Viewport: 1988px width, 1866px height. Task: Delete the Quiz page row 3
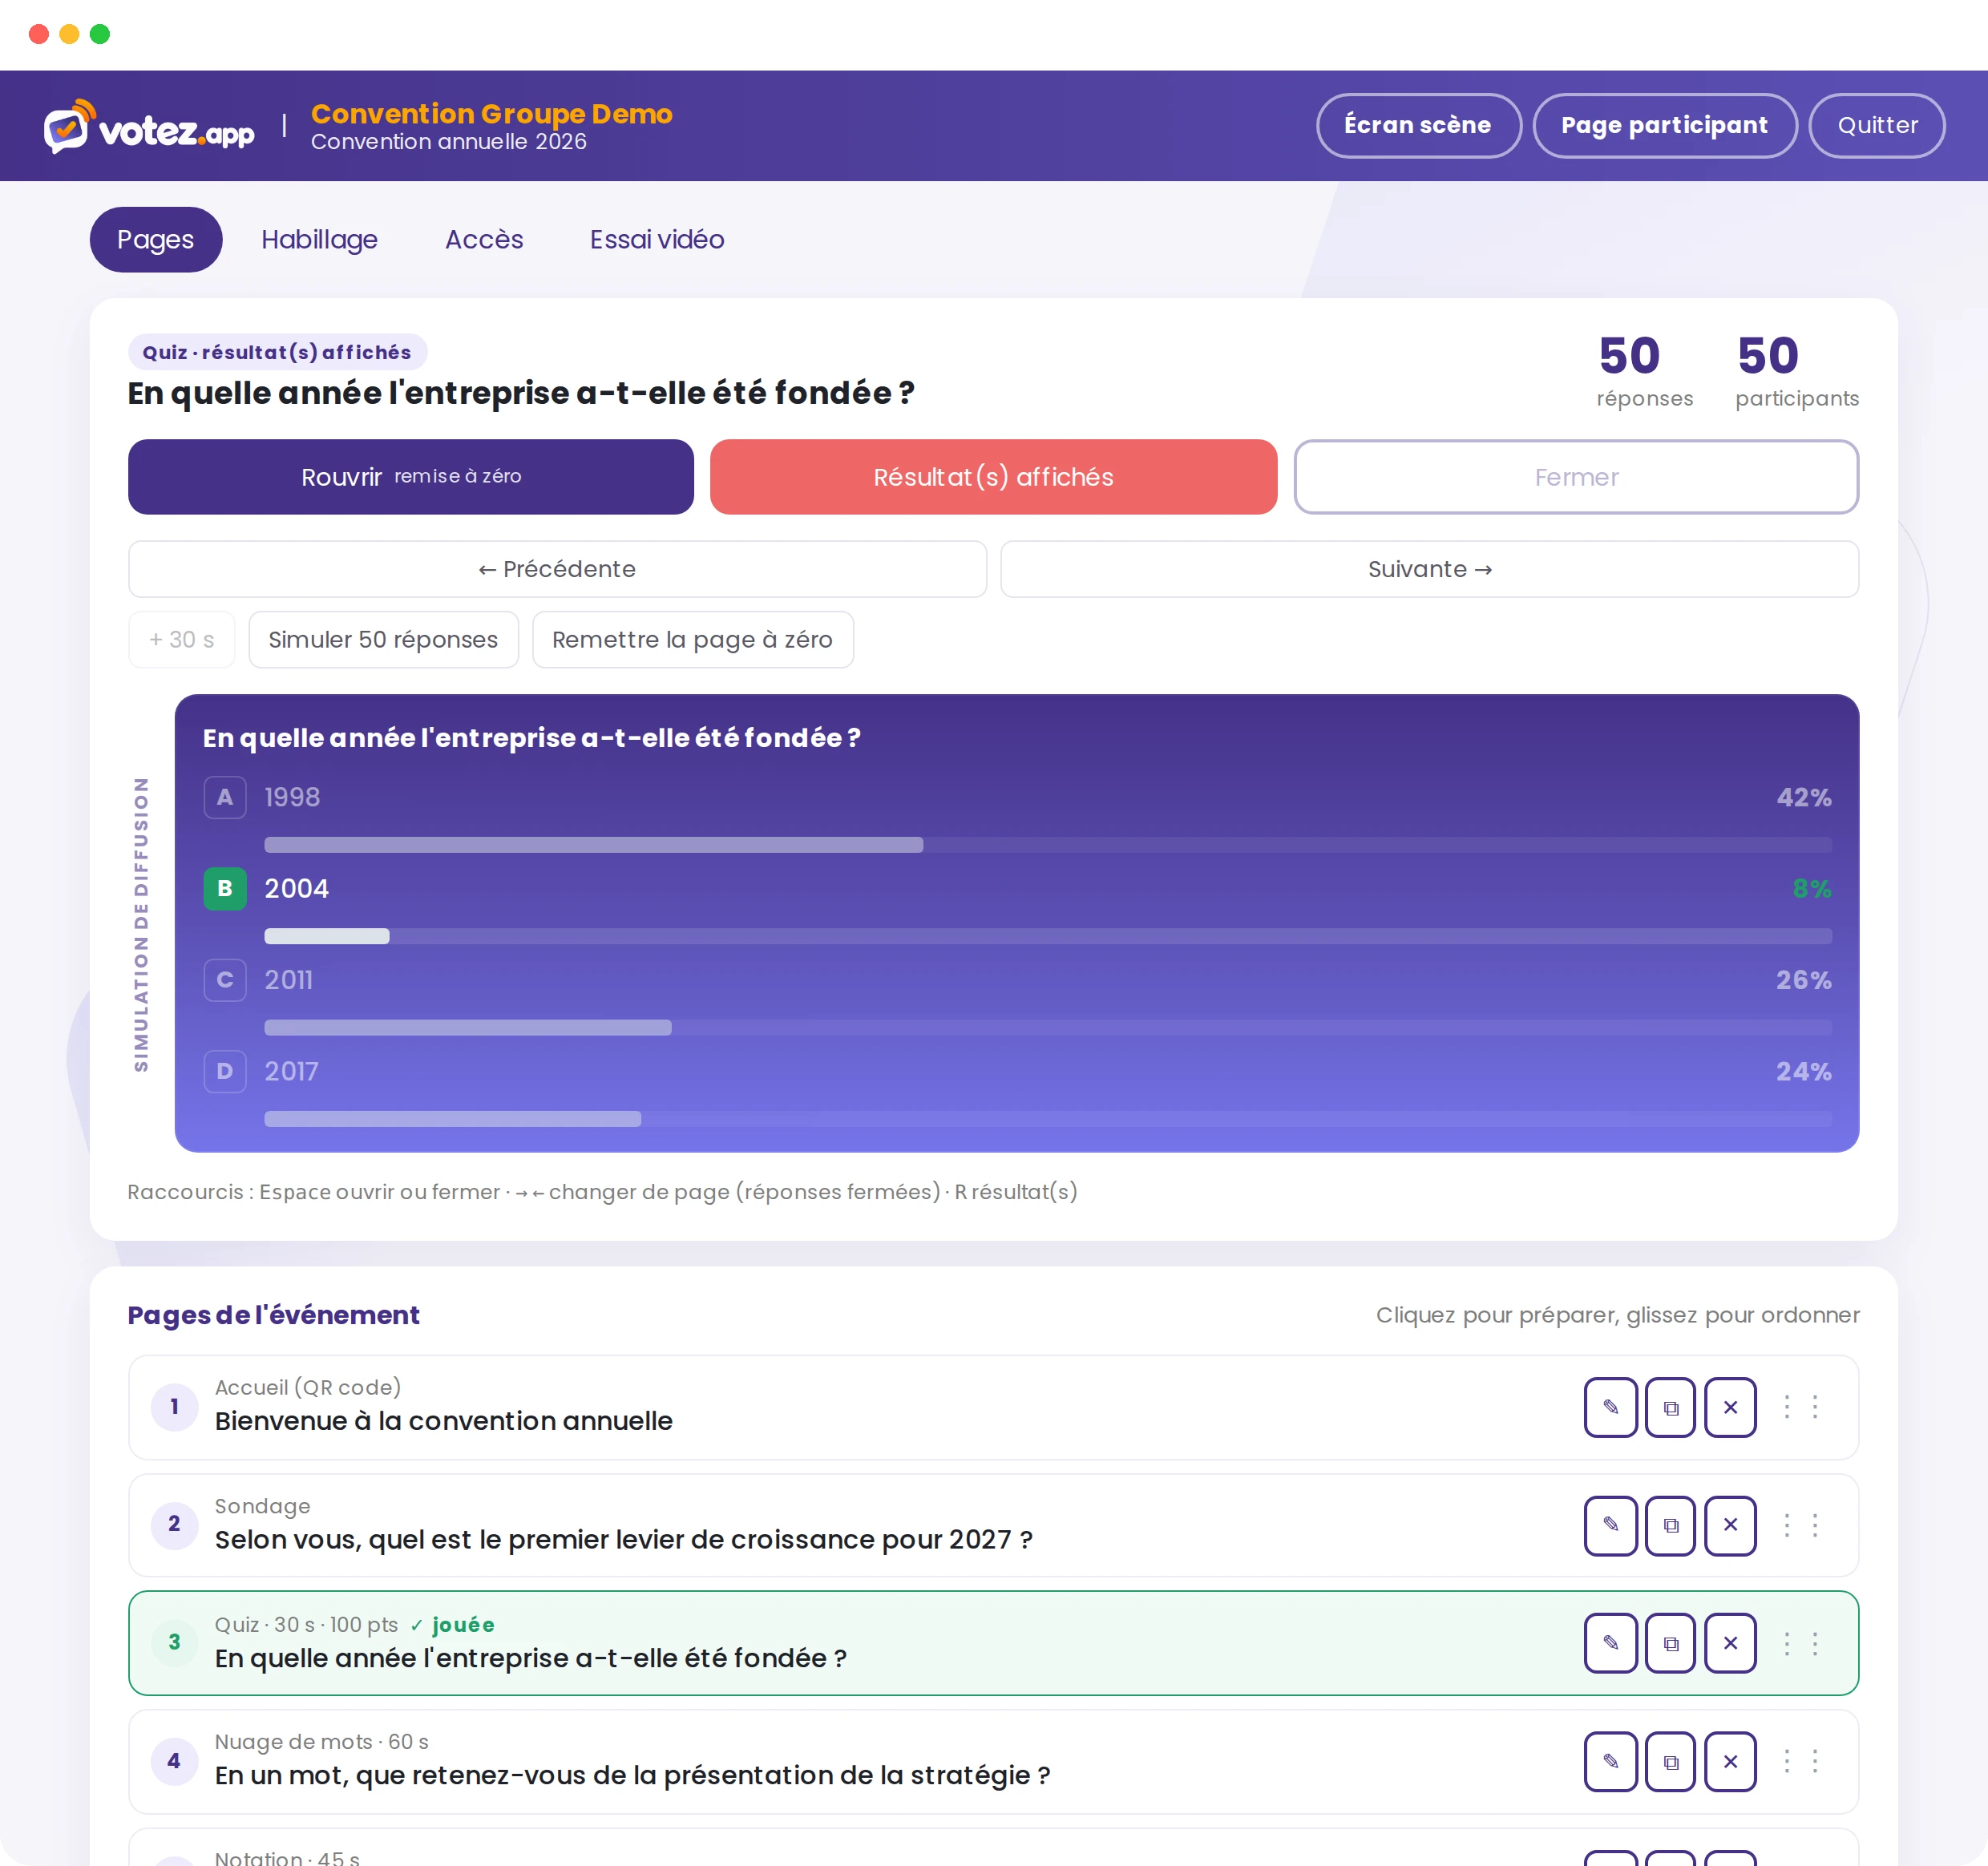coord(1730,1643)
